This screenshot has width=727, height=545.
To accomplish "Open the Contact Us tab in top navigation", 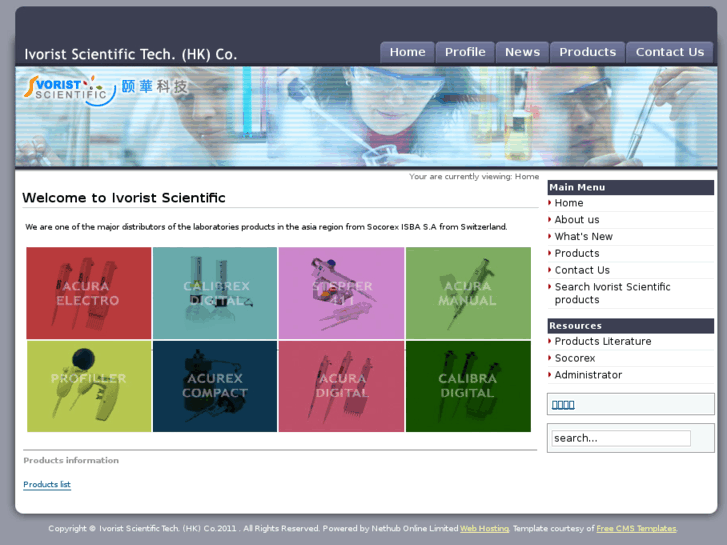I will (x=670, y=52).
